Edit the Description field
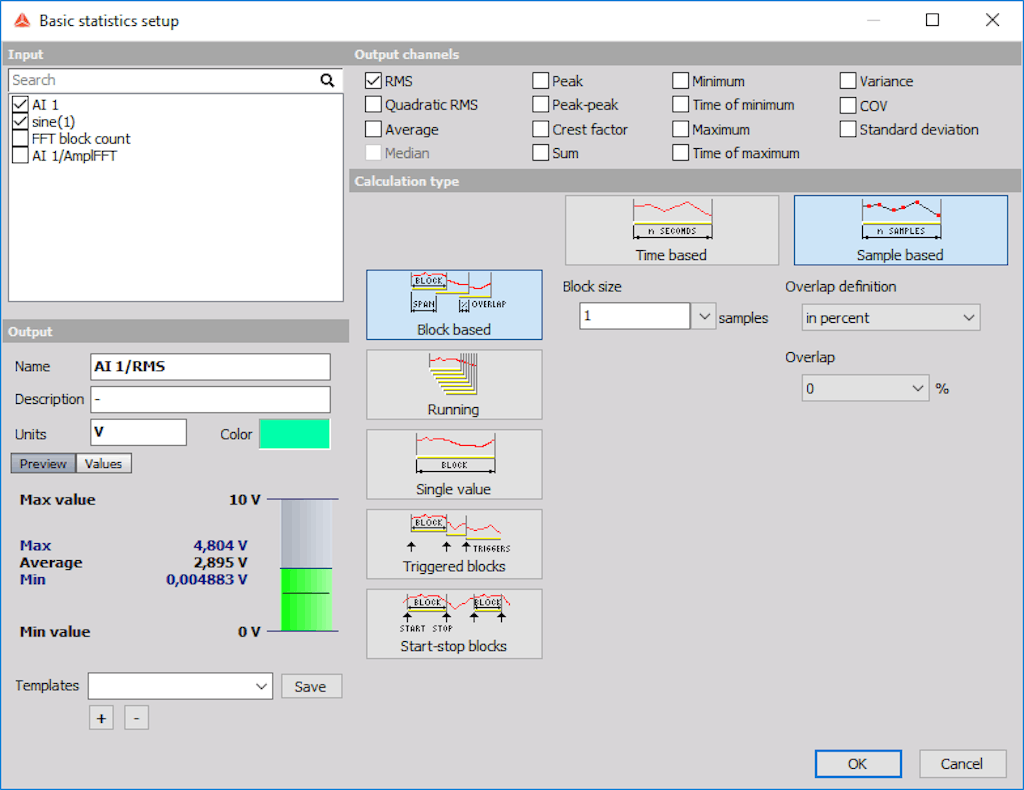The image size is (1024, 790). pyautogui.click(x=210, y=400)
